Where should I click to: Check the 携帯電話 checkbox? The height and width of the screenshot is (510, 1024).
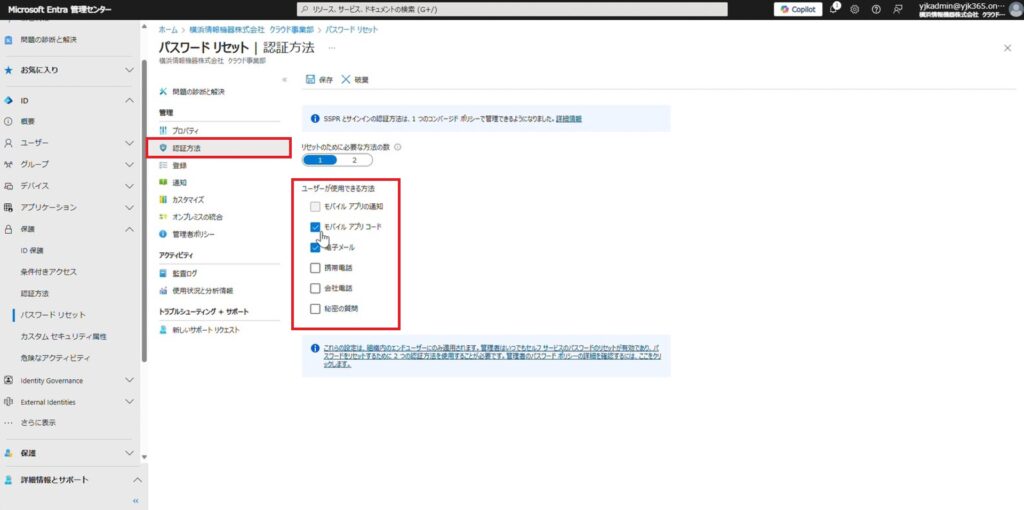[315, 268]
